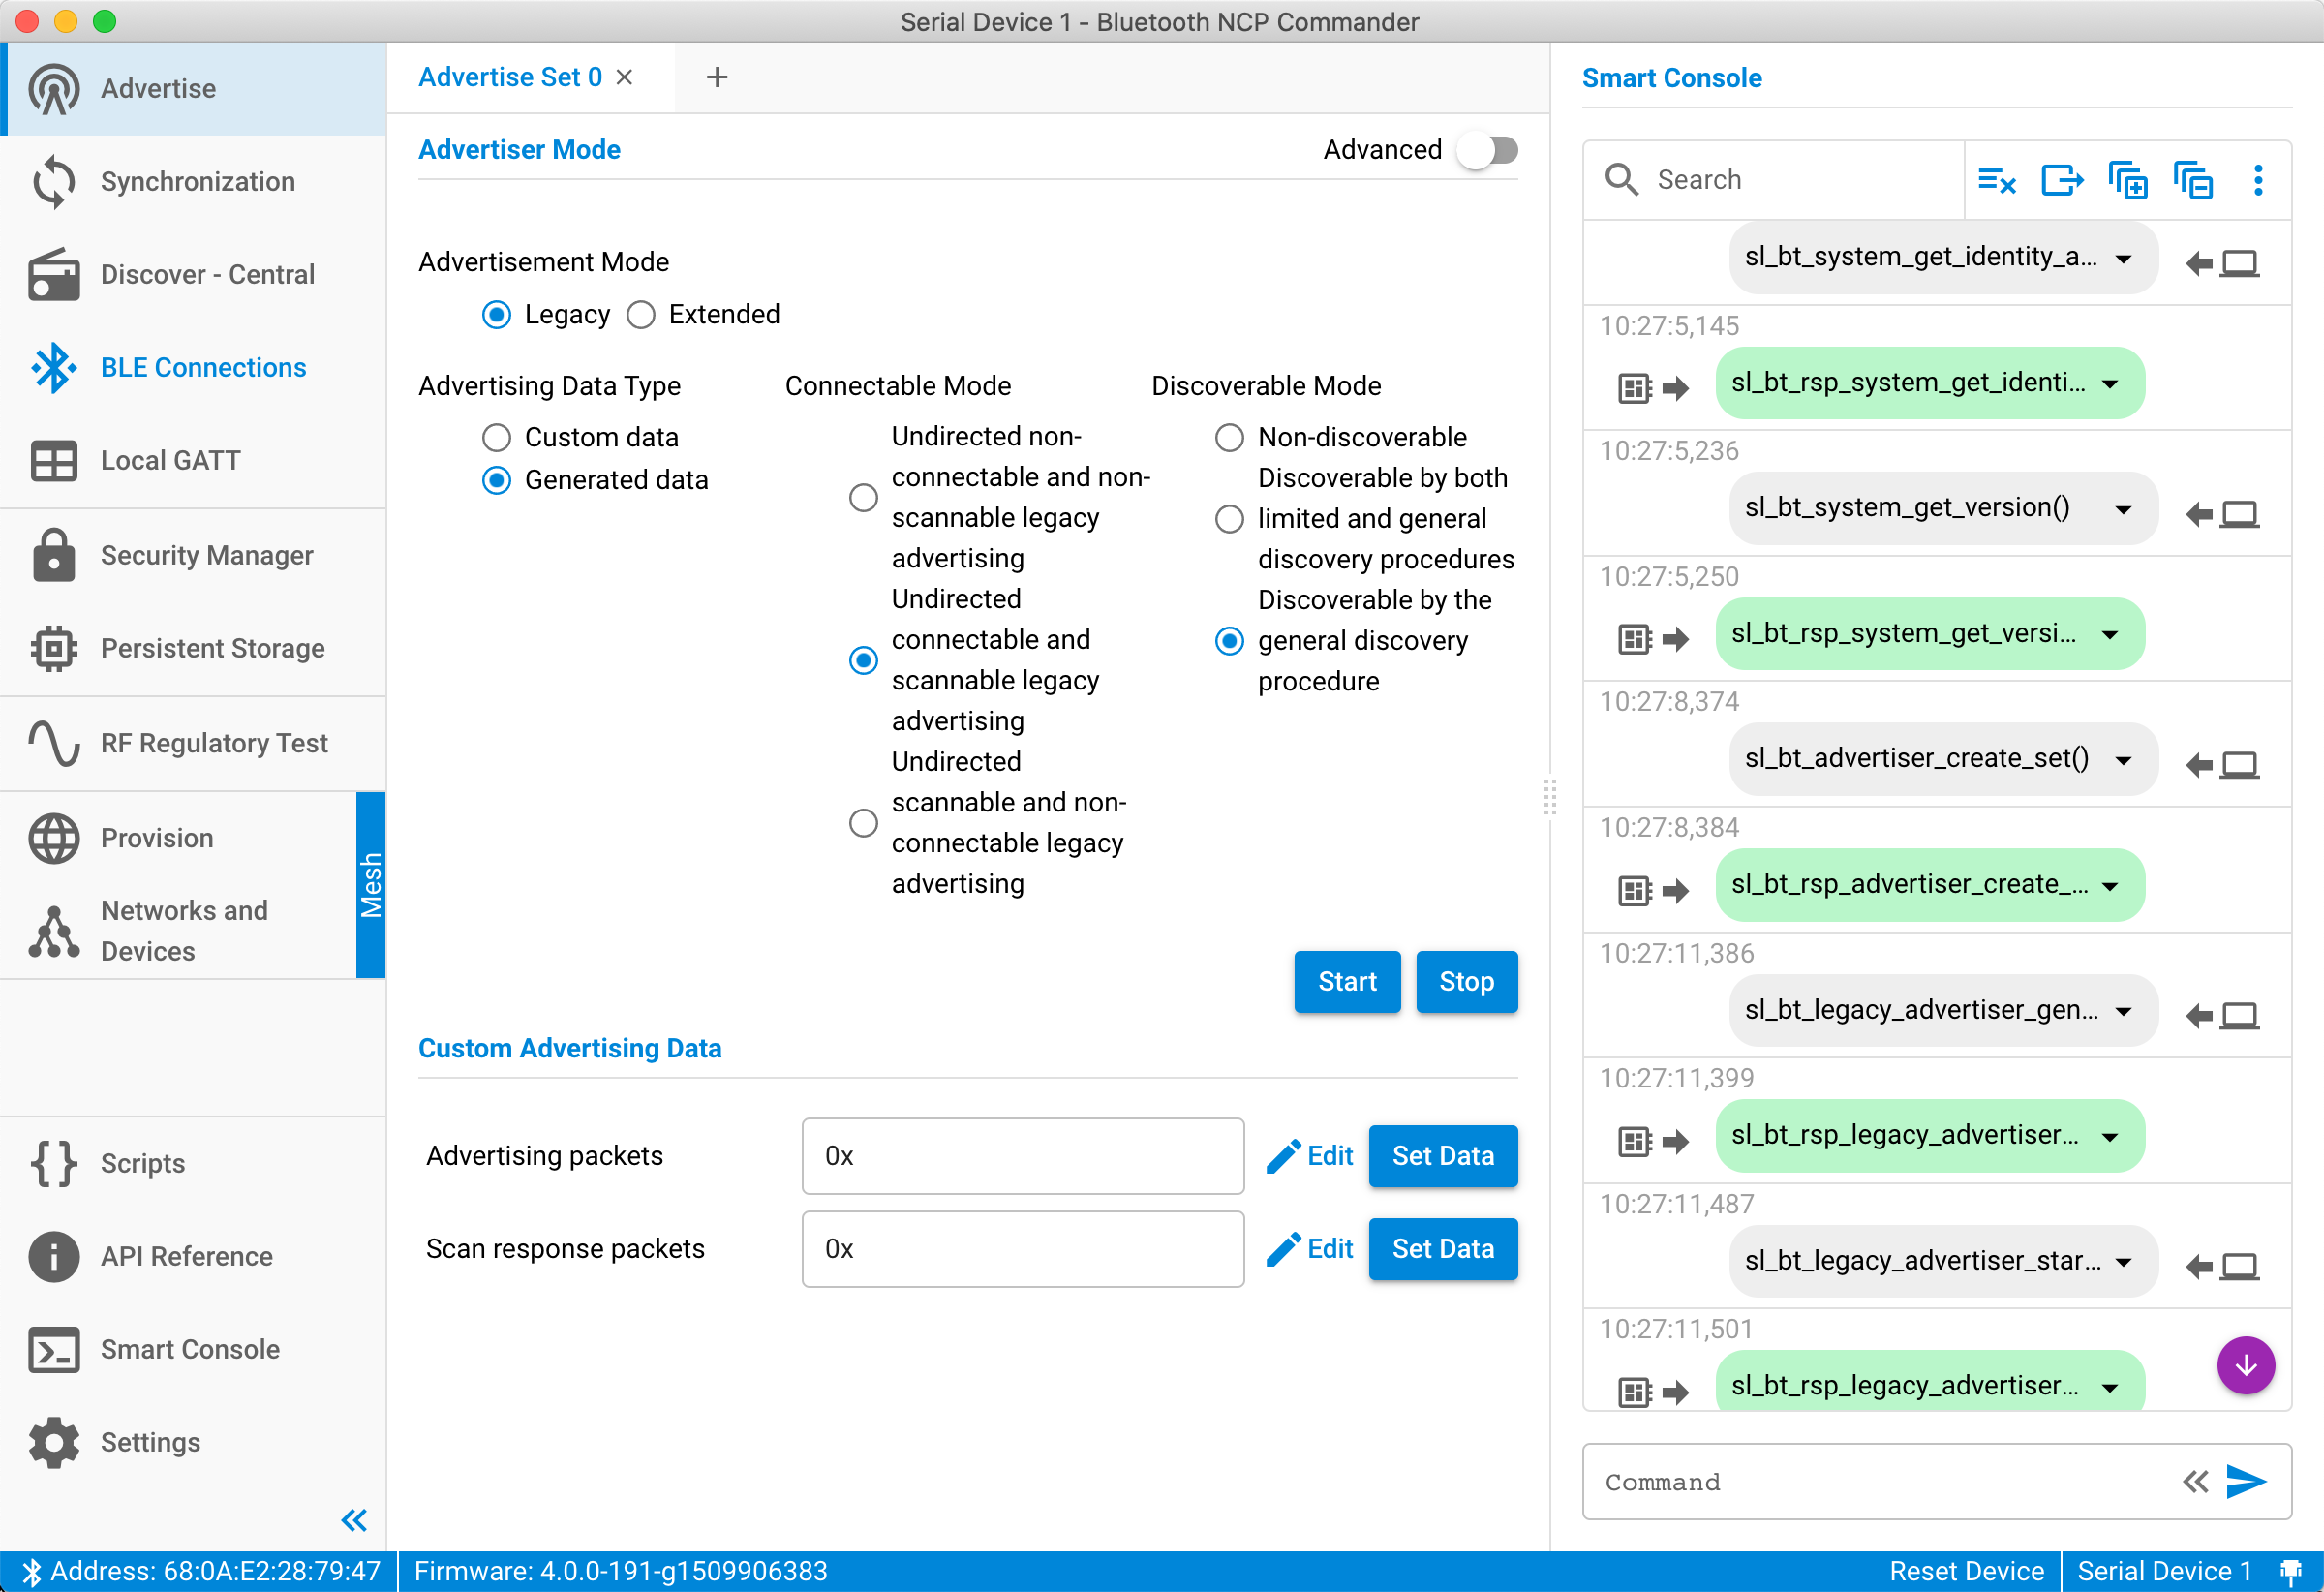
Task: Click purple scroll-to-bottom arrow button
Action: (x=2246, y=1365)
